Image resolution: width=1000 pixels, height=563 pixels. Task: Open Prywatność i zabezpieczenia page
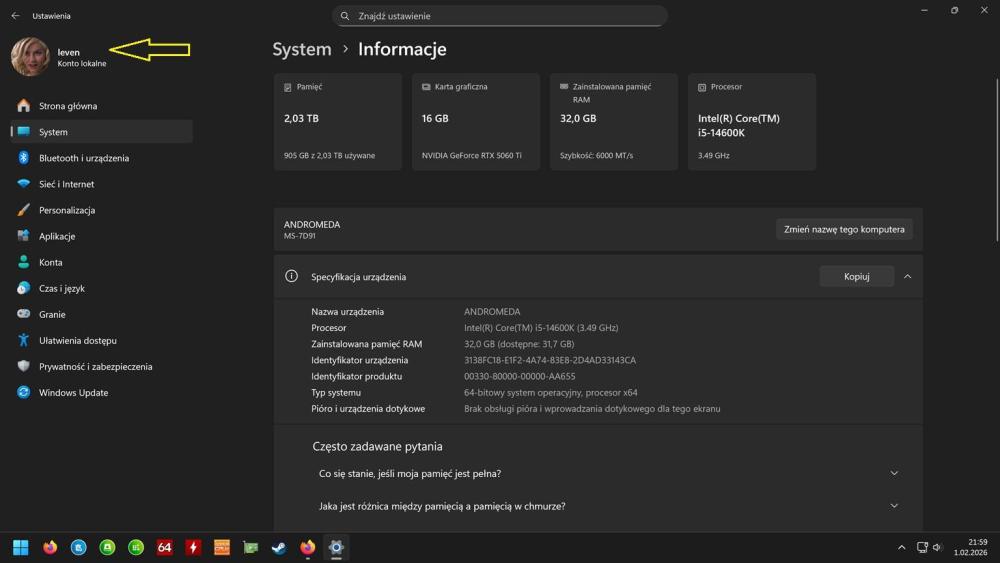(x=95, y=366)
